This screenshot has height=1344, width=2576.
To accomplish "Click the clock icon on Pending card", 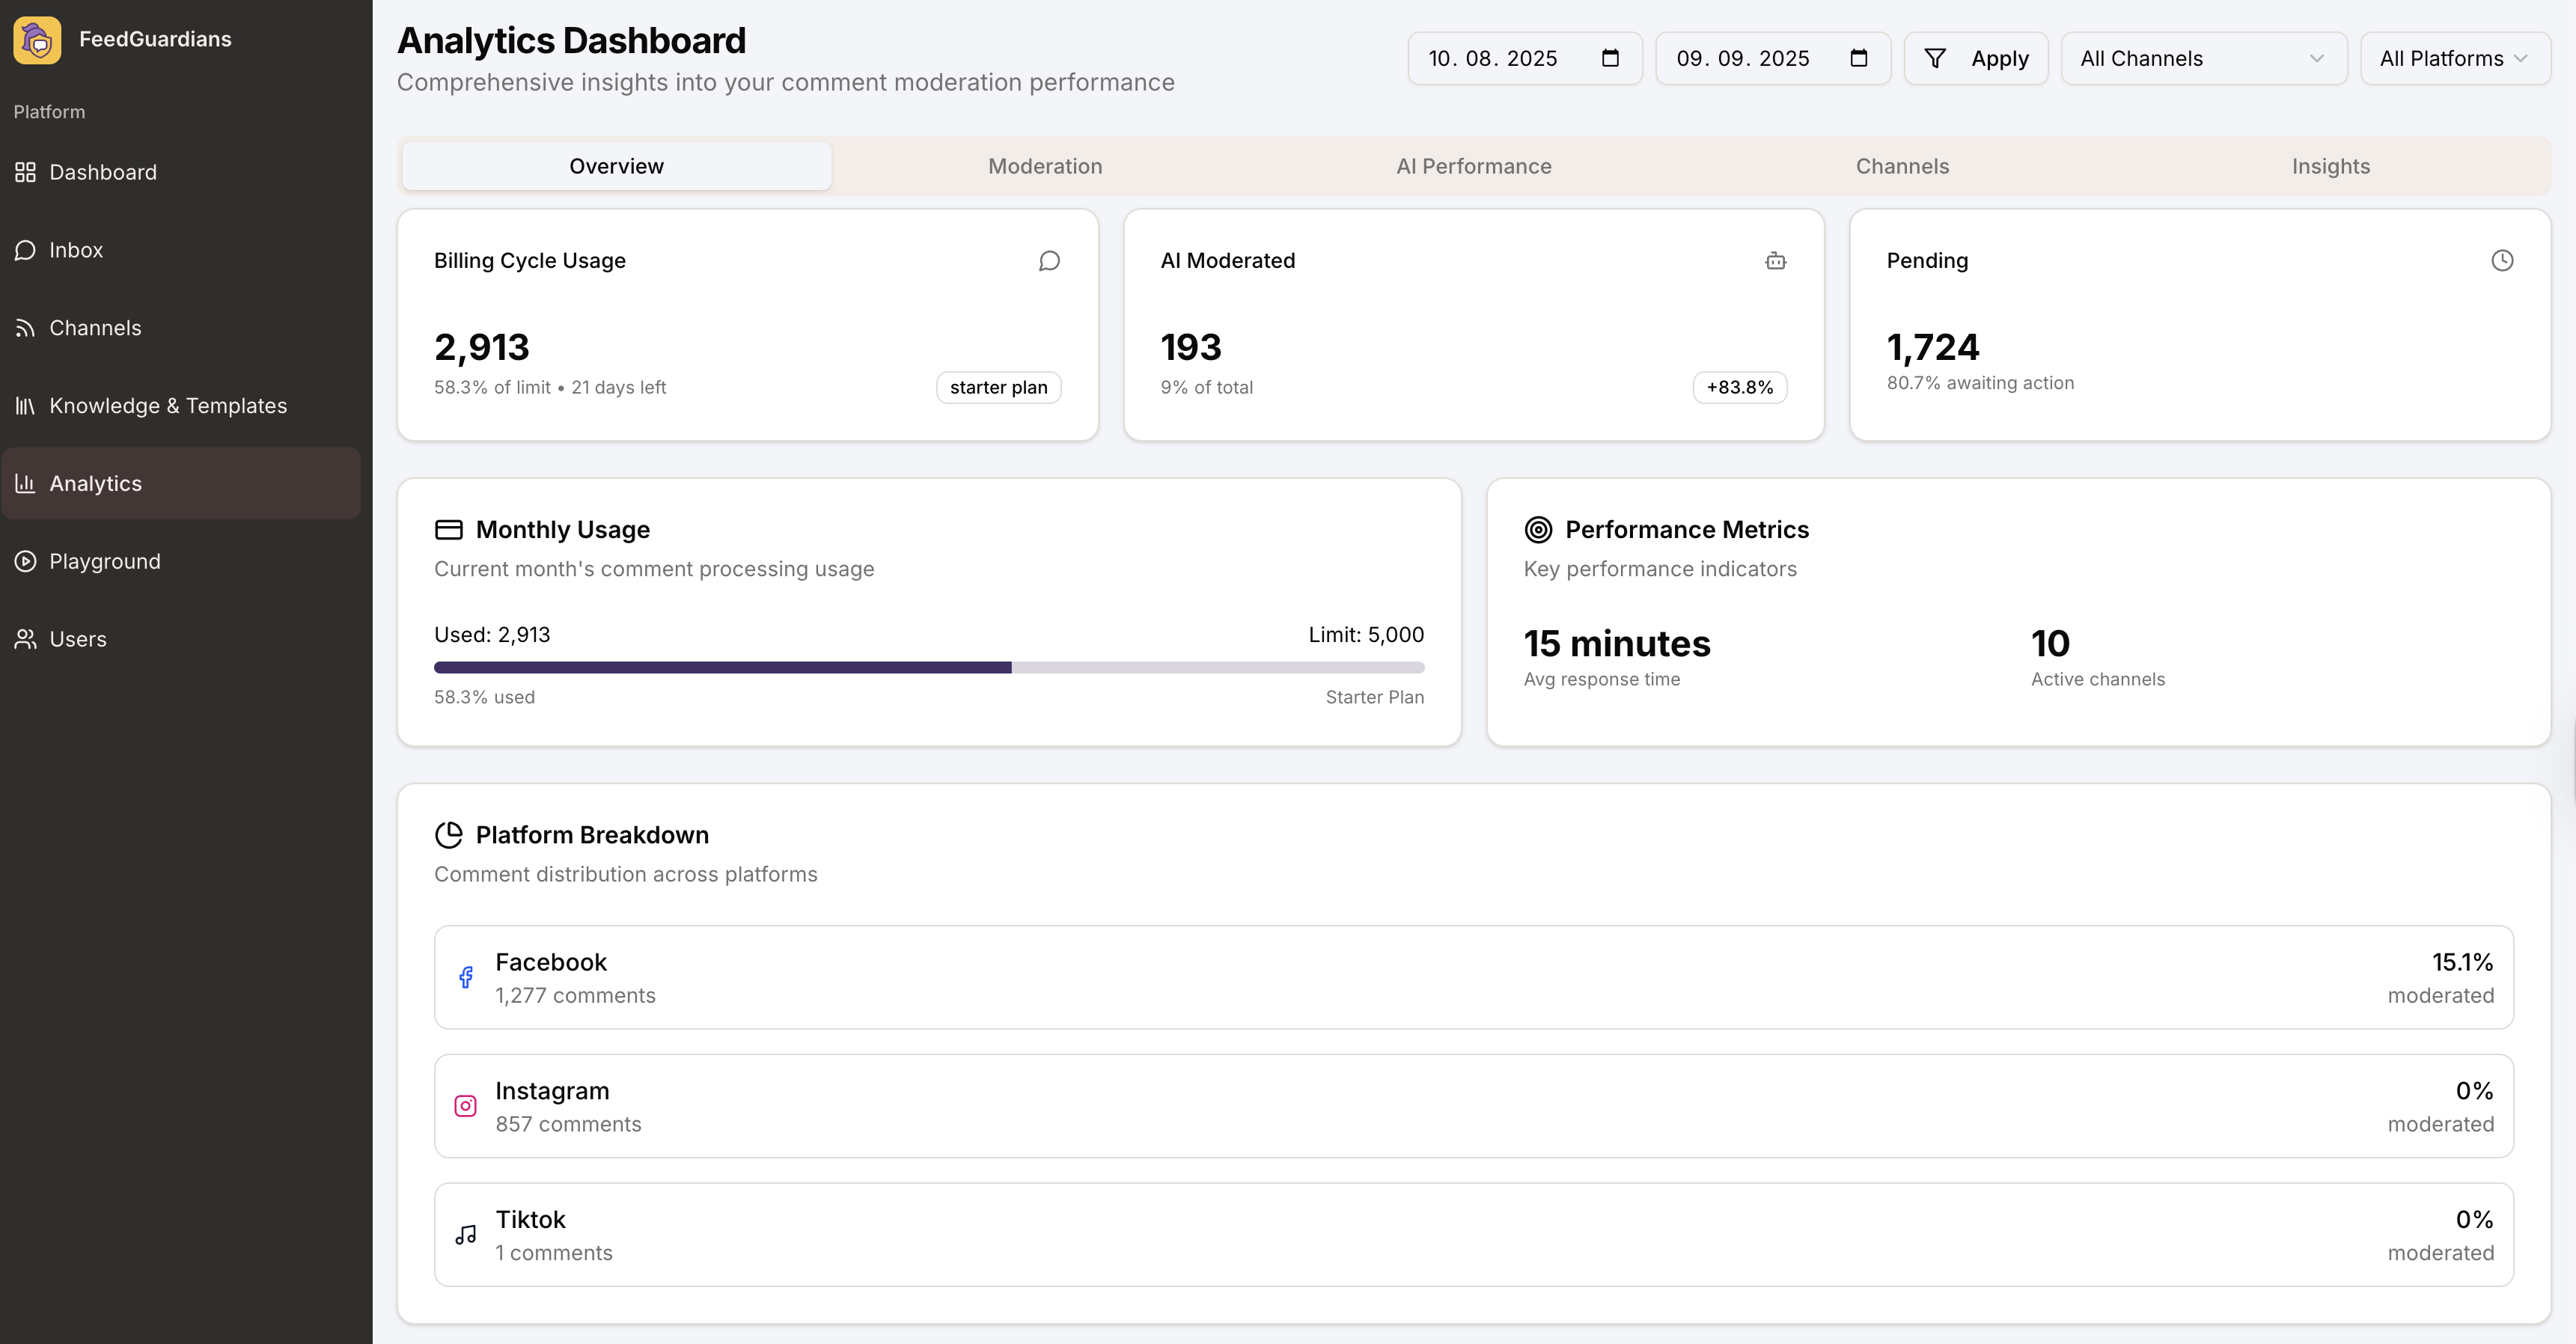I will pos(2501,261).
